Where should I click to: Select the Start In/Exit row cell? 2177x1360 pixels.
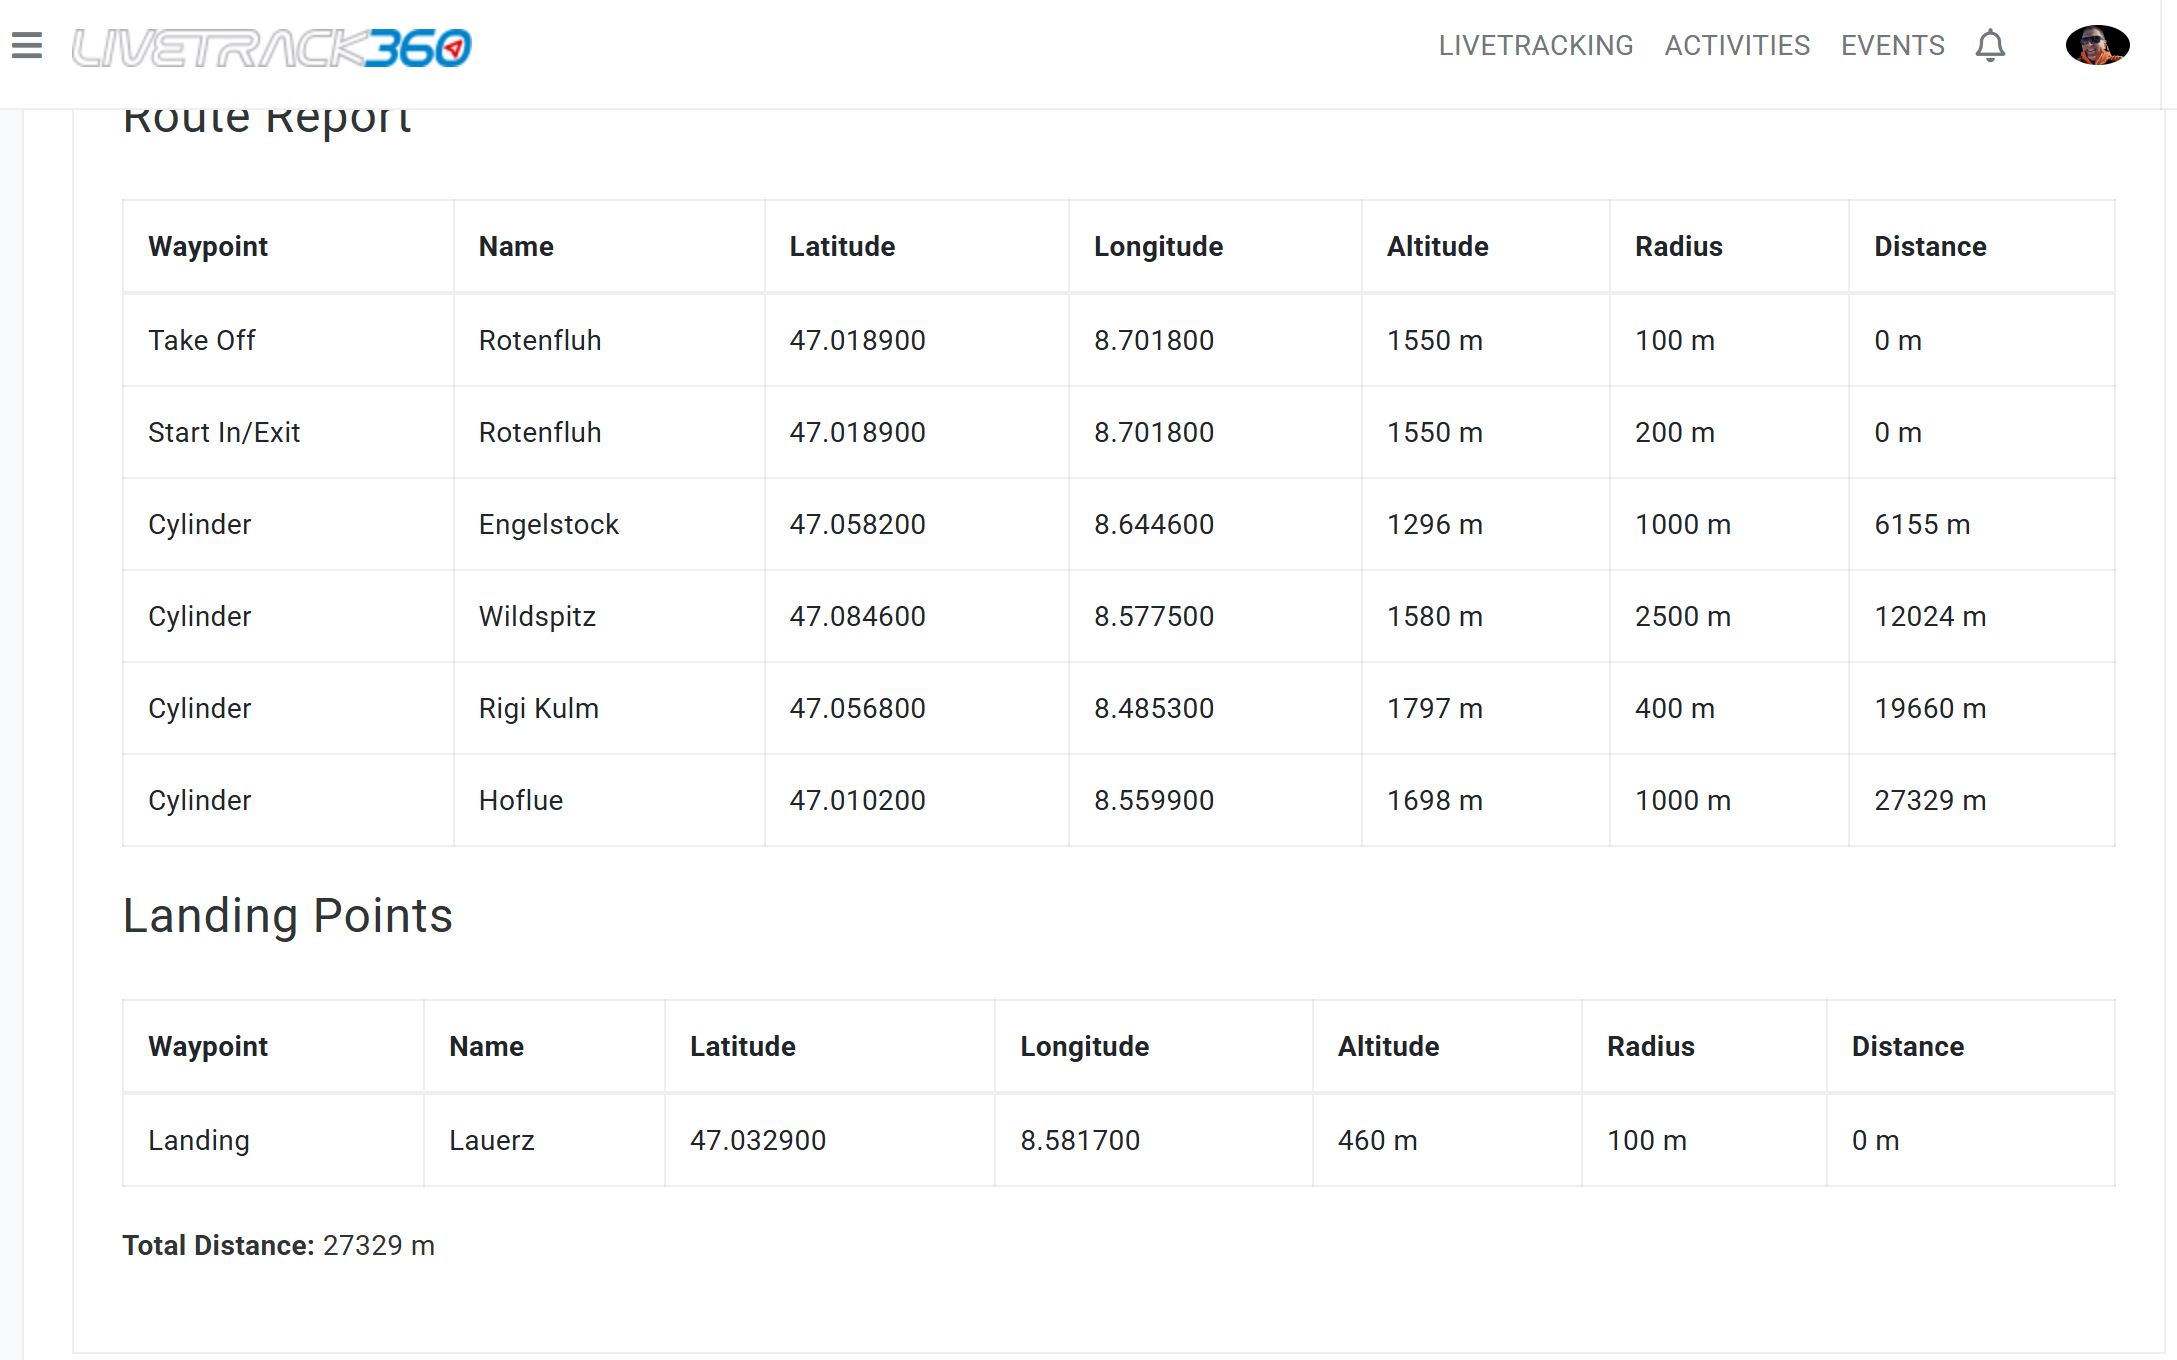click(224, 433)
